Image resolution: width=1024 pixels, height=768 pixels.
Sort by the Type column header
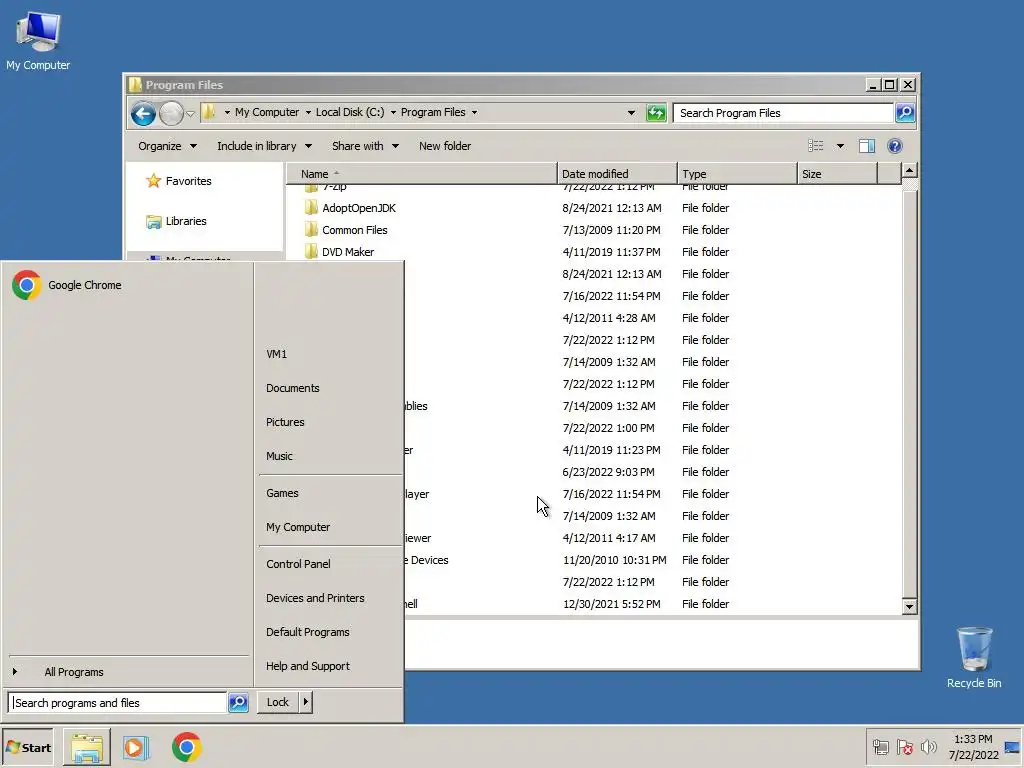[737, 174]
